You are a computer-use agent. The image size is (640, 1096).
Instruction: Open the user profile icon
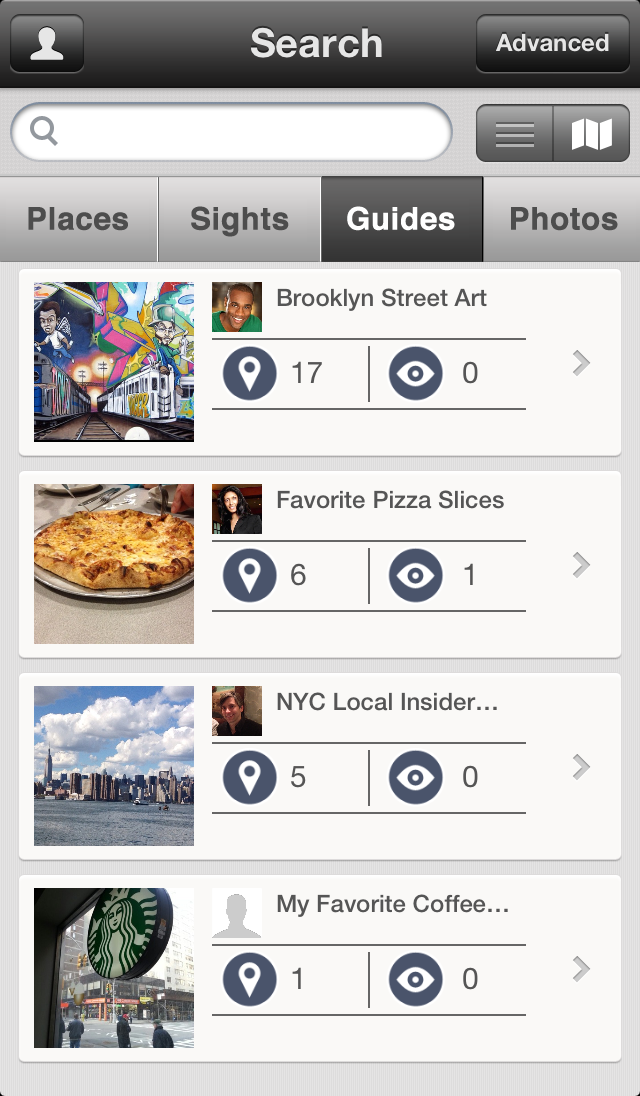click(47, 44)
